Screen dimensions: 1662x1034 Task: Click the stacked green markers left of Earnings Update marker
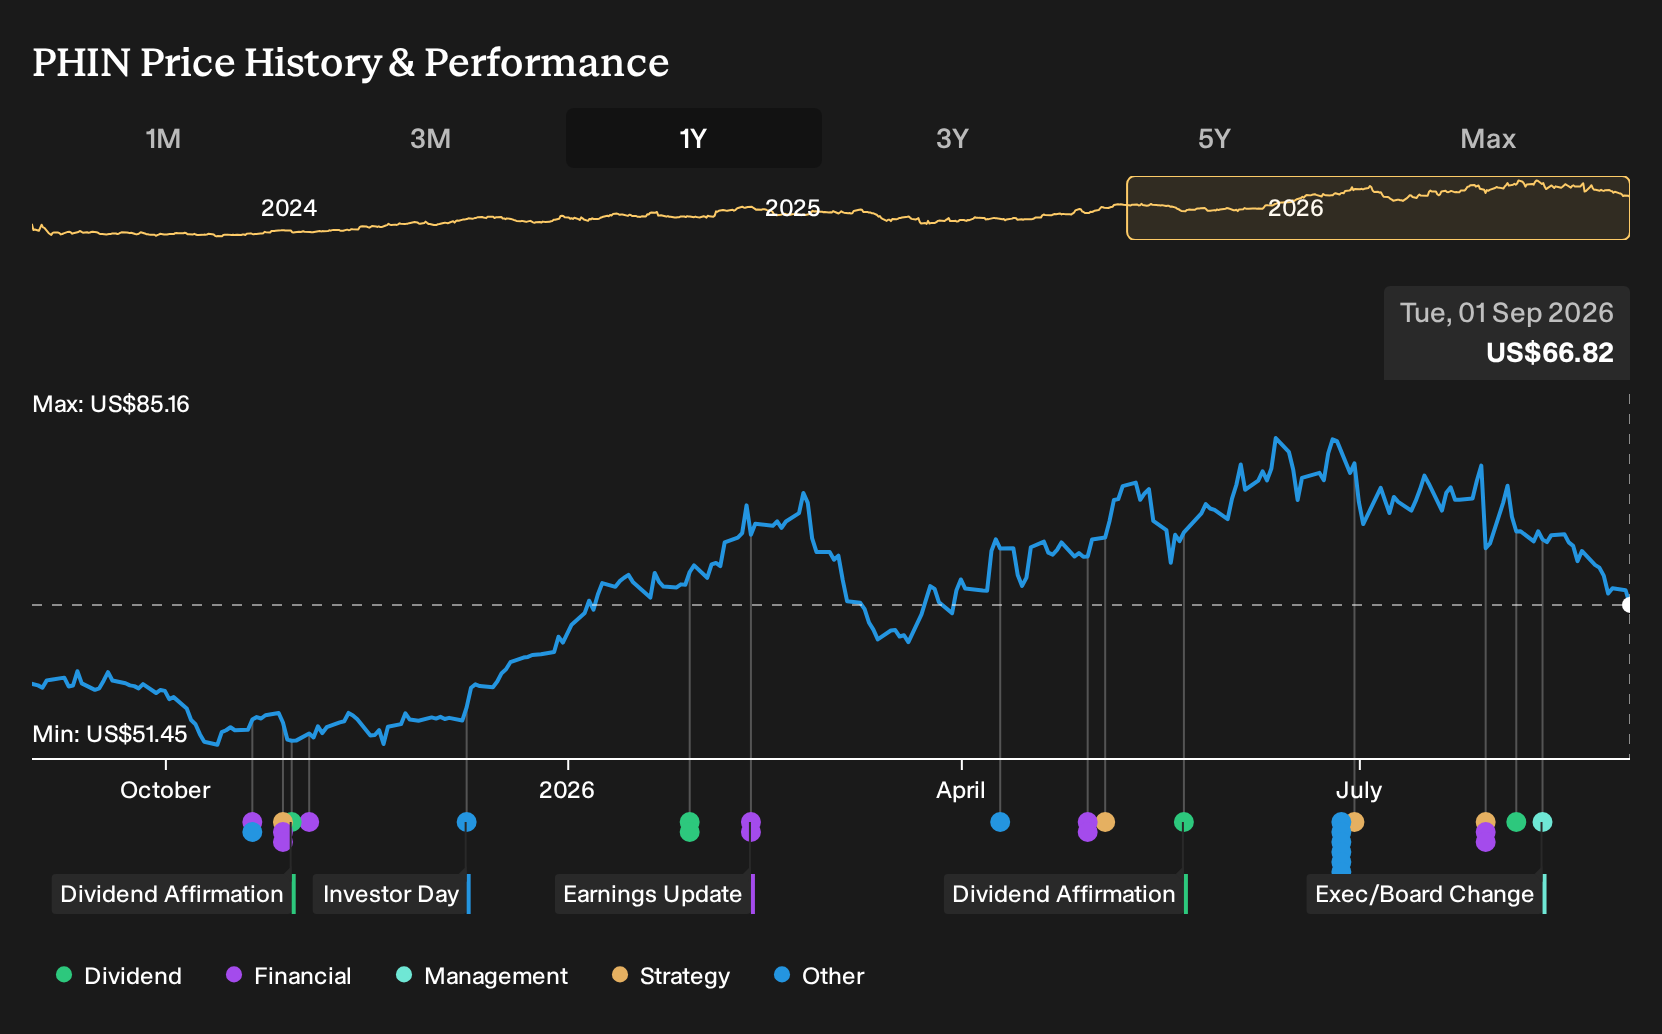click(689, 827)
